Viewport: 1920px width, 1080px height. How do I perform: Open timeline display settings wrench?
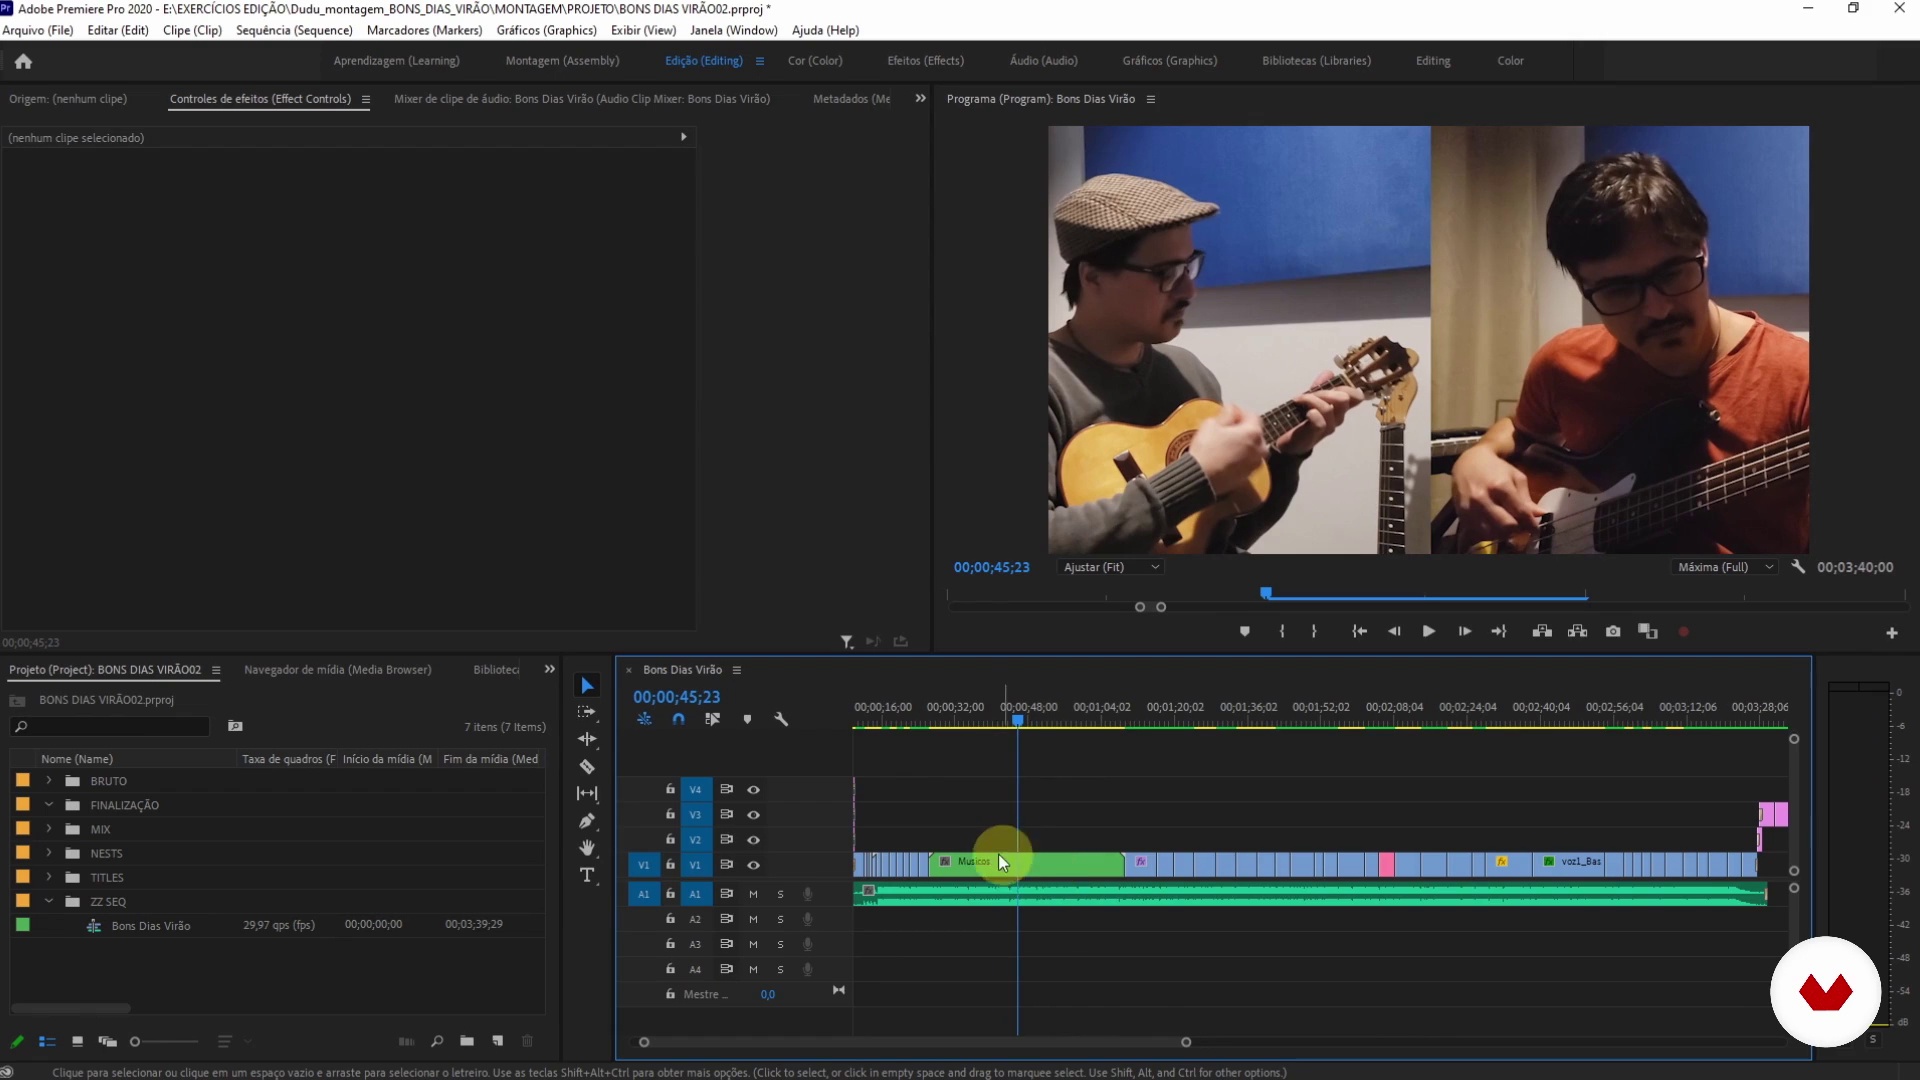pyautogui.click(x=781, y=720)
